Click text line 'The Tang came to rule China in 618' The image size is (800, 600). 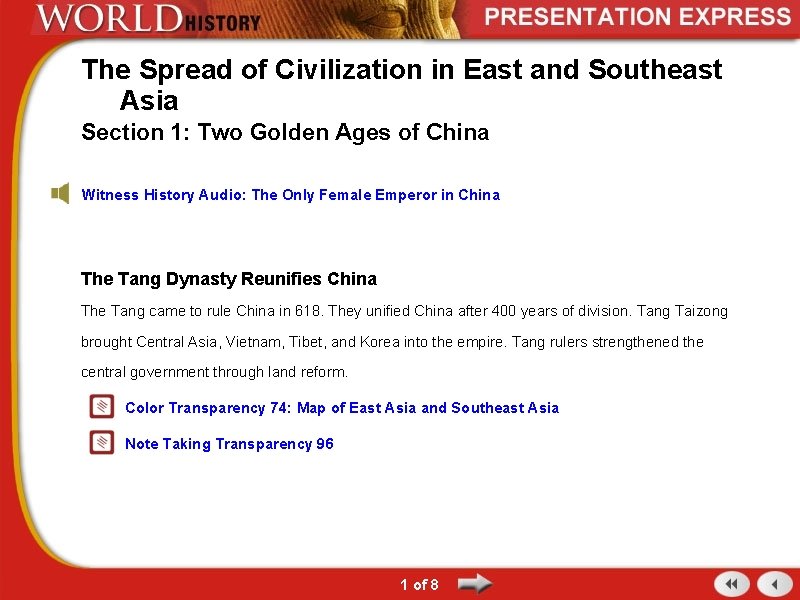pos(404,311)
